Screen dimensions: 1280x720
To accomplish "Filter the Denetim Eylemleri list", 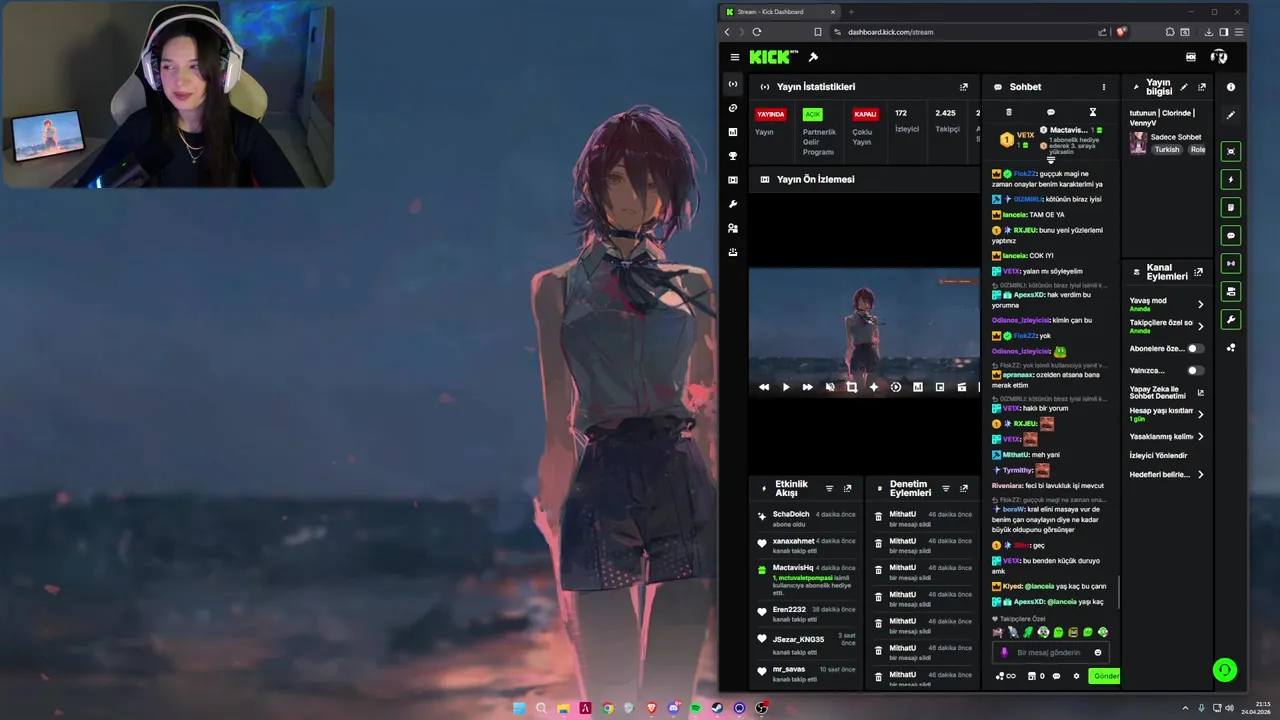I will coord(946,489).
